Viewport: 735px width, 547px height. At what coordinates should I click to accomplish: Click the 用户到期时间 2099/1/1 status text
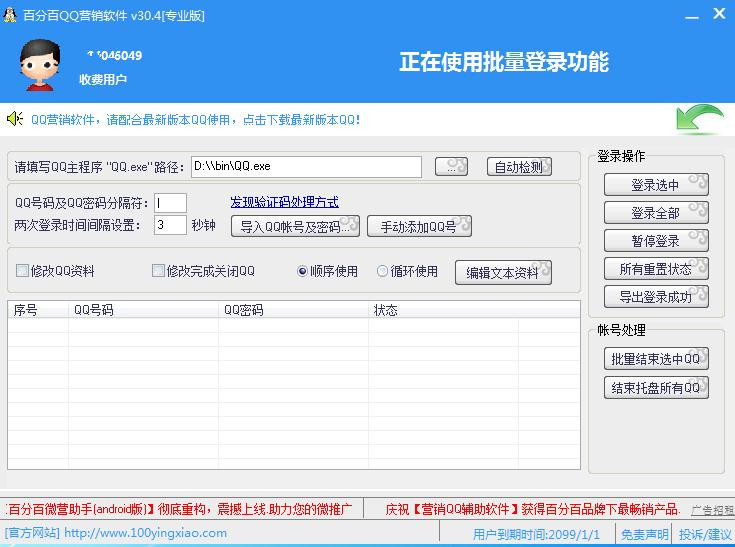(x=536, y=534)
